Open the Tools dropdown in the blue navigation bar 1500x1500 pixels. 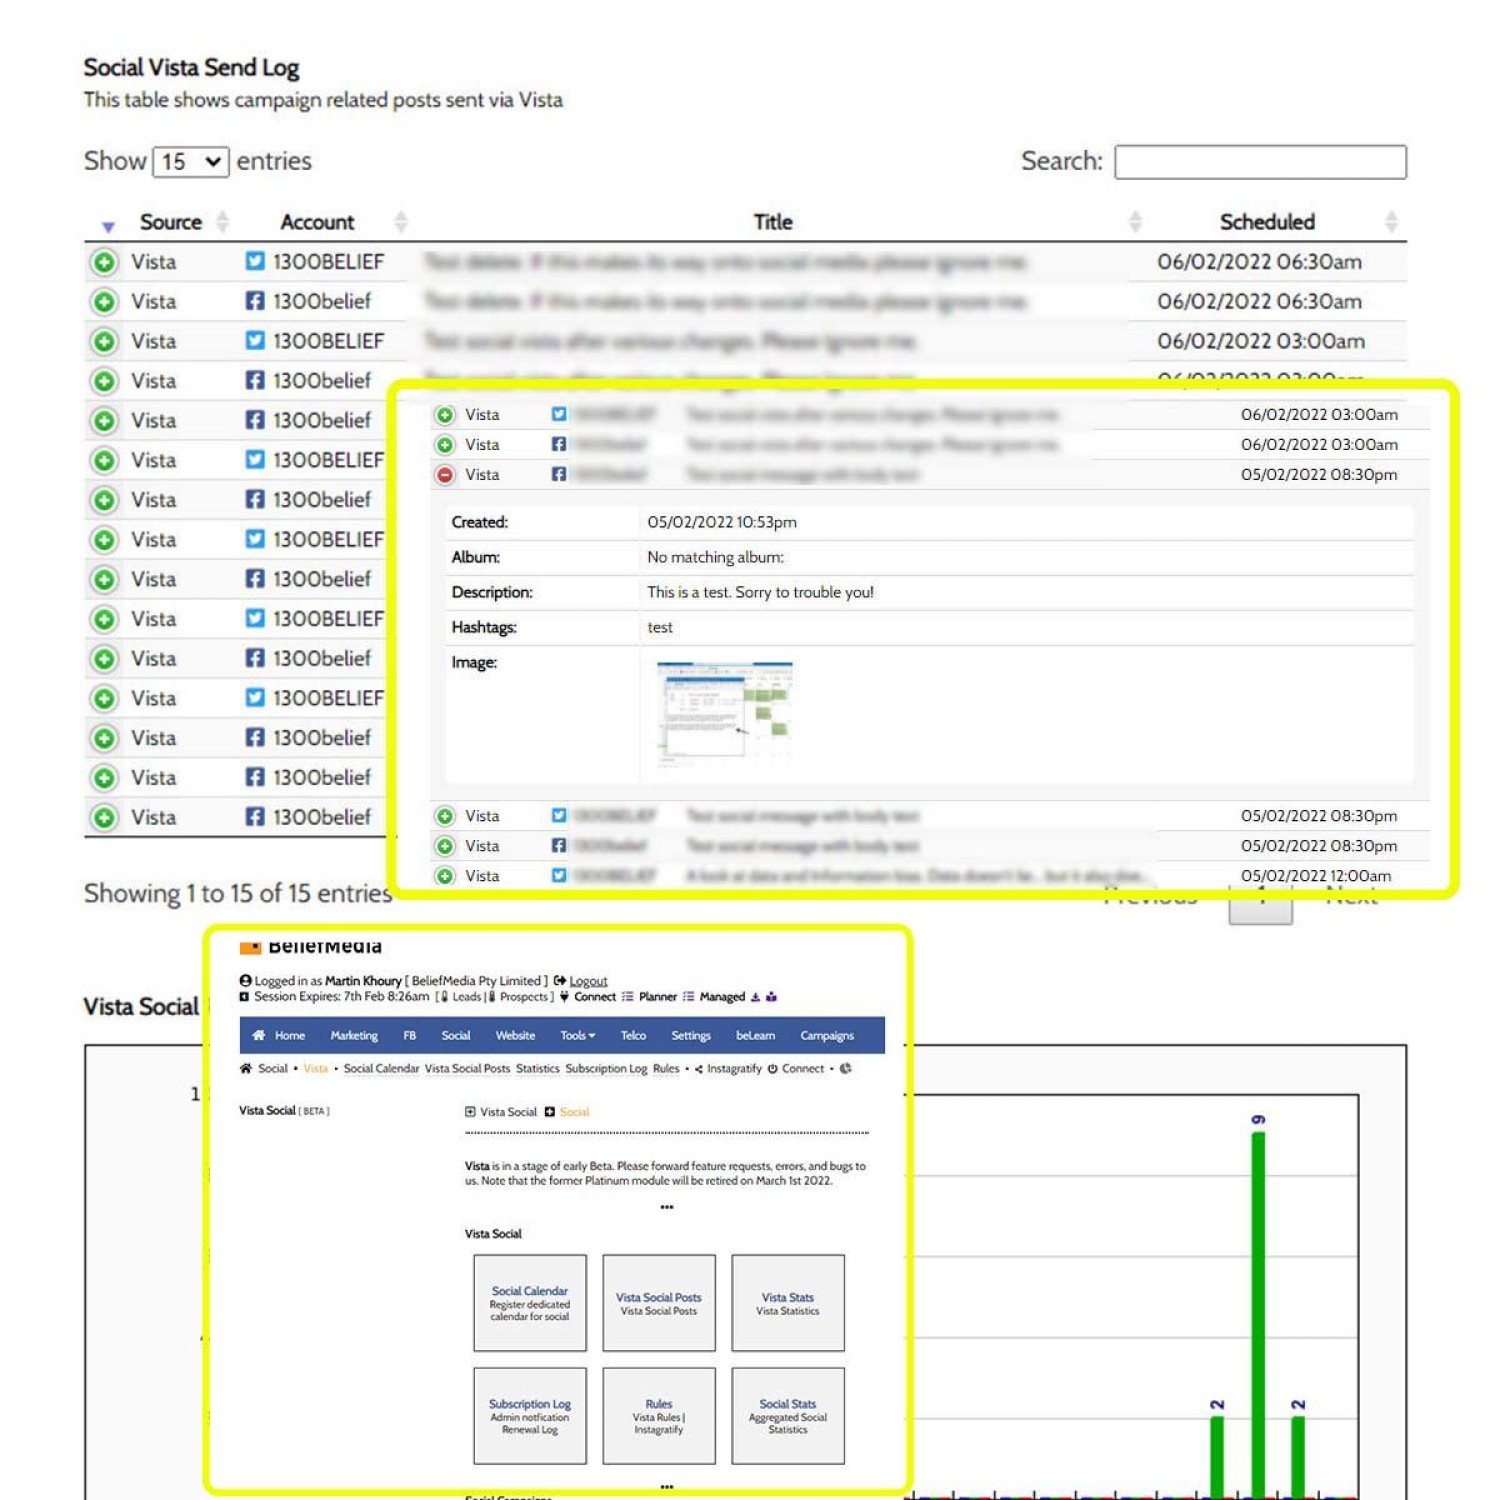coord(577,1036)
